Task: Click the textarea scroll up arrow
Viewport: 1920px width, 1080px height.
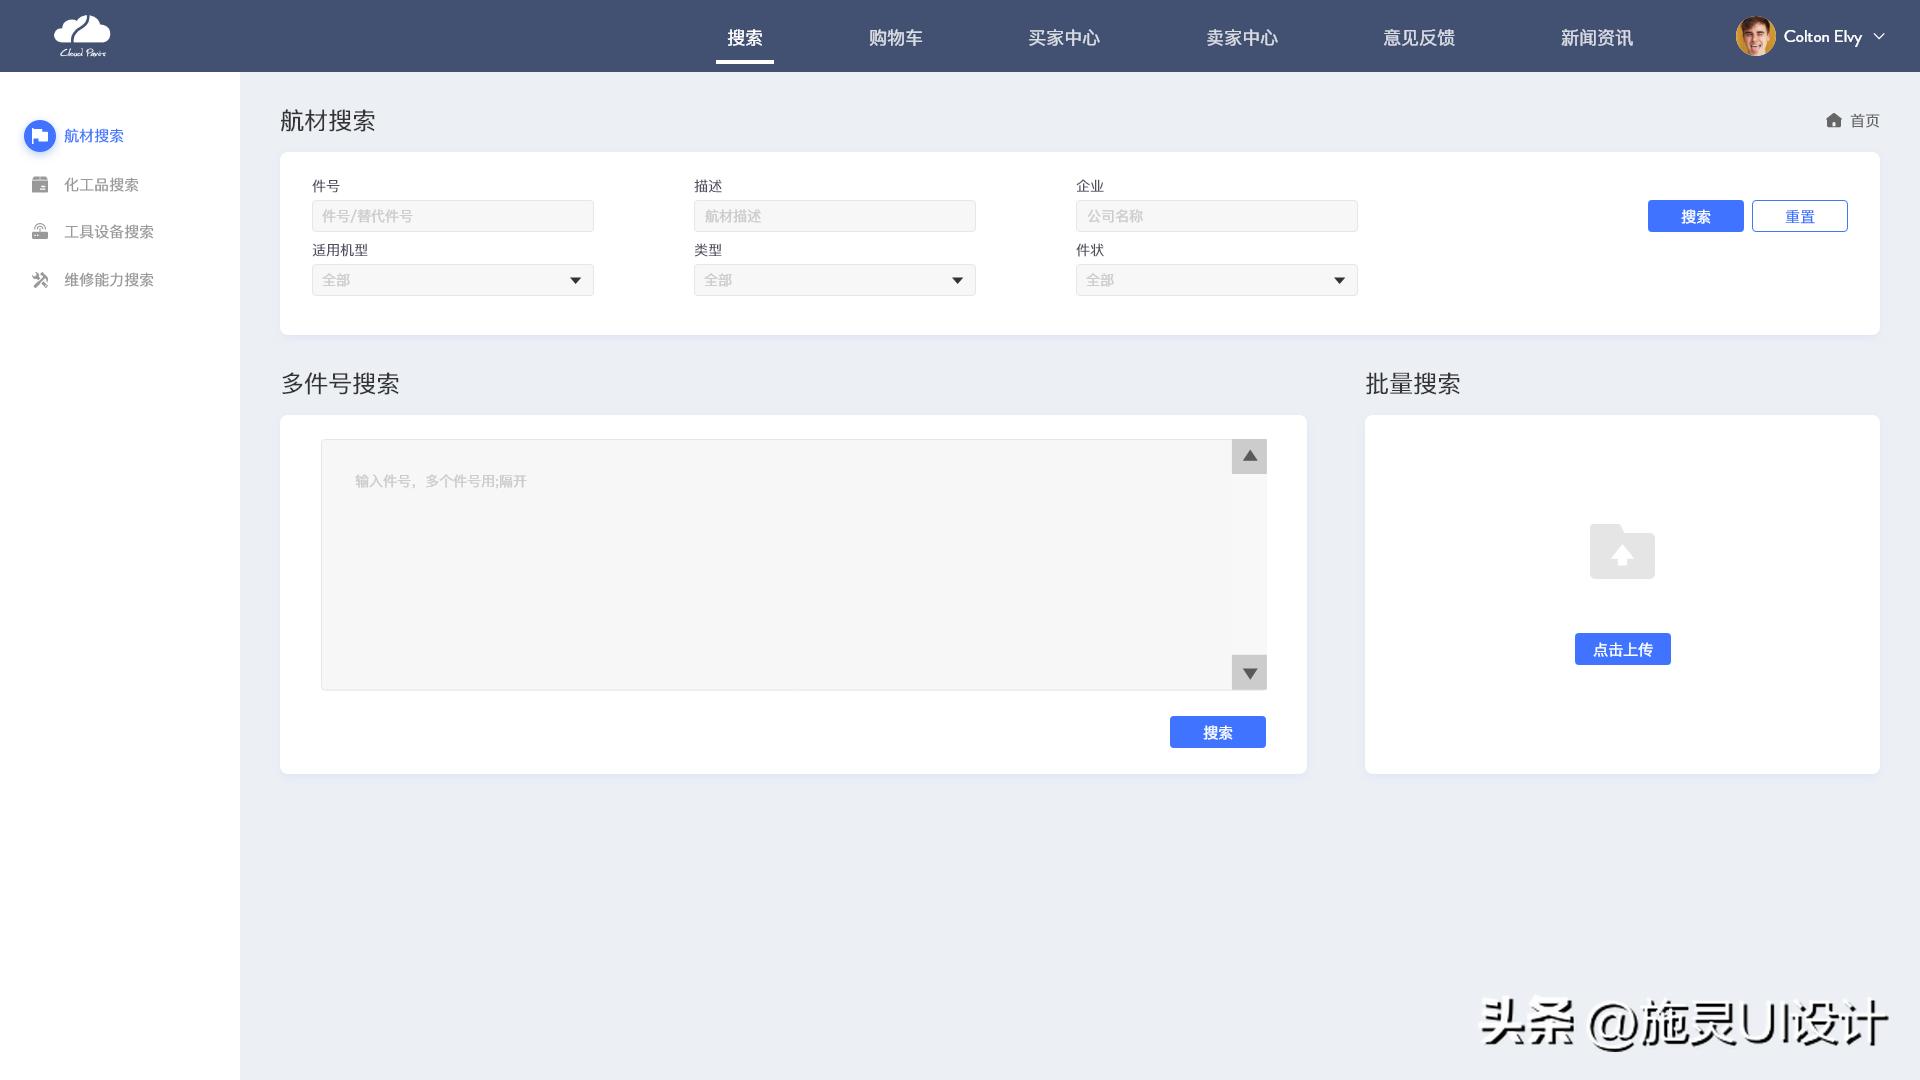Action: [x=1249, y=457]
